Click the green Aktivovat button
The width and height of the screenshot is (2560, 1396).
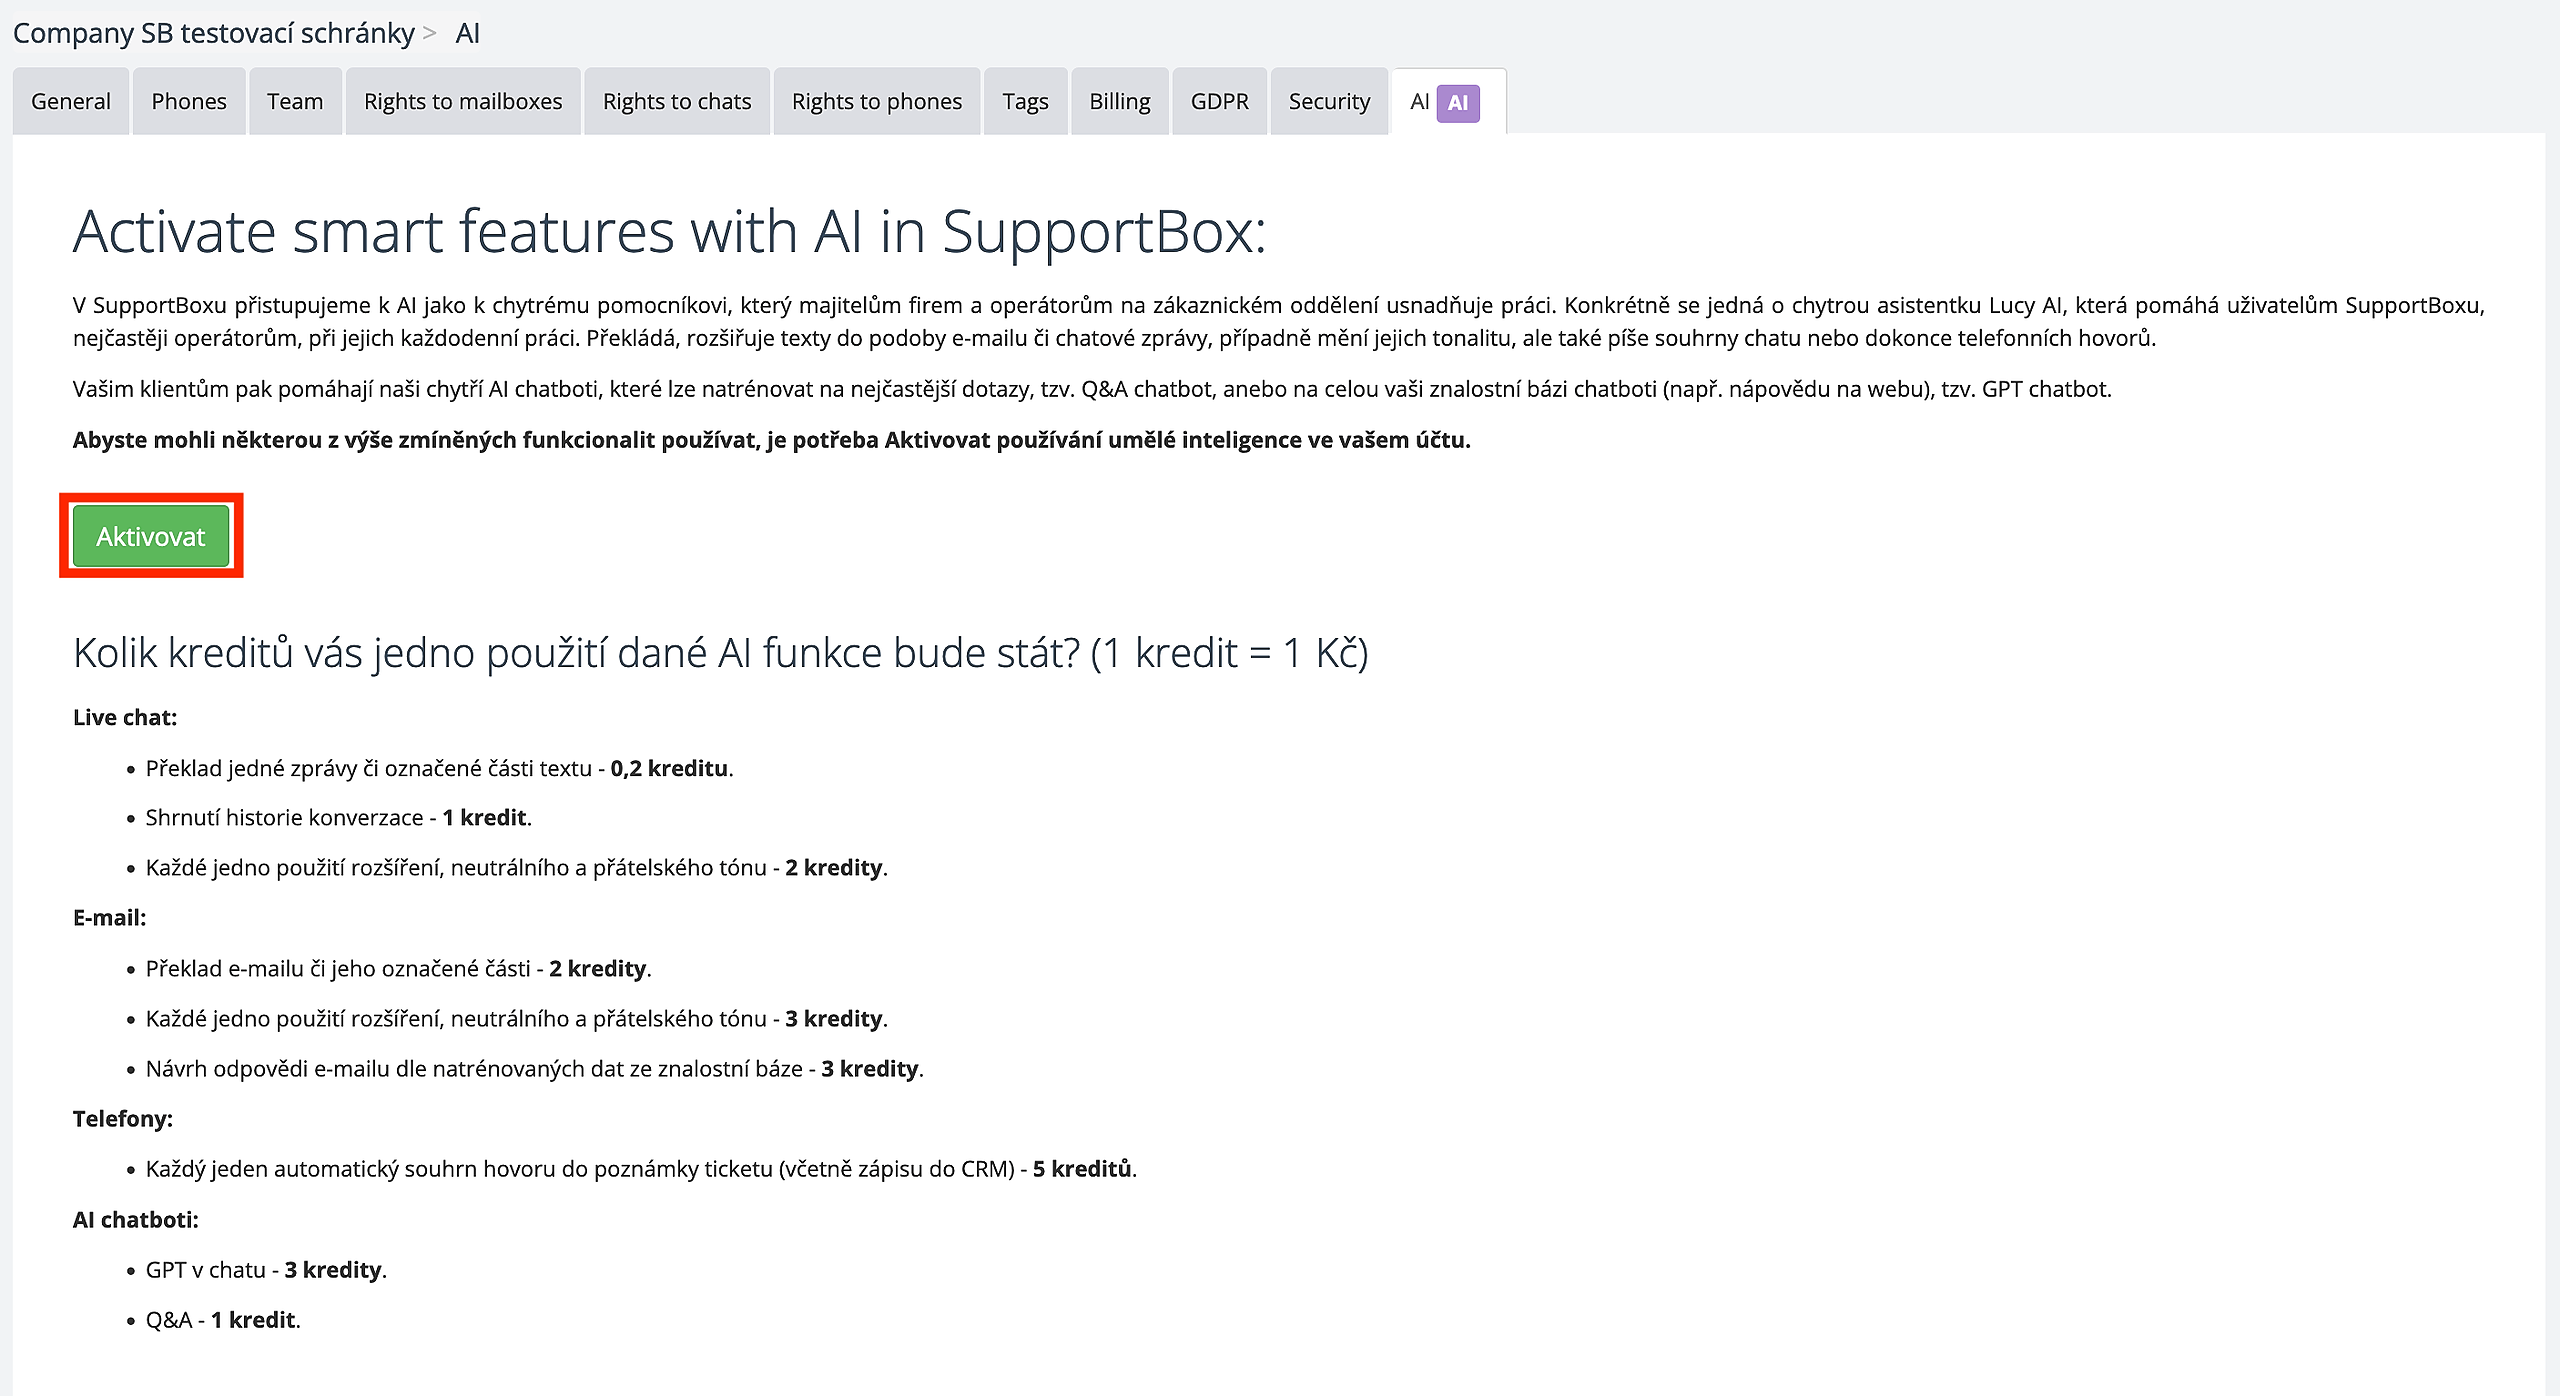(150, 536)
